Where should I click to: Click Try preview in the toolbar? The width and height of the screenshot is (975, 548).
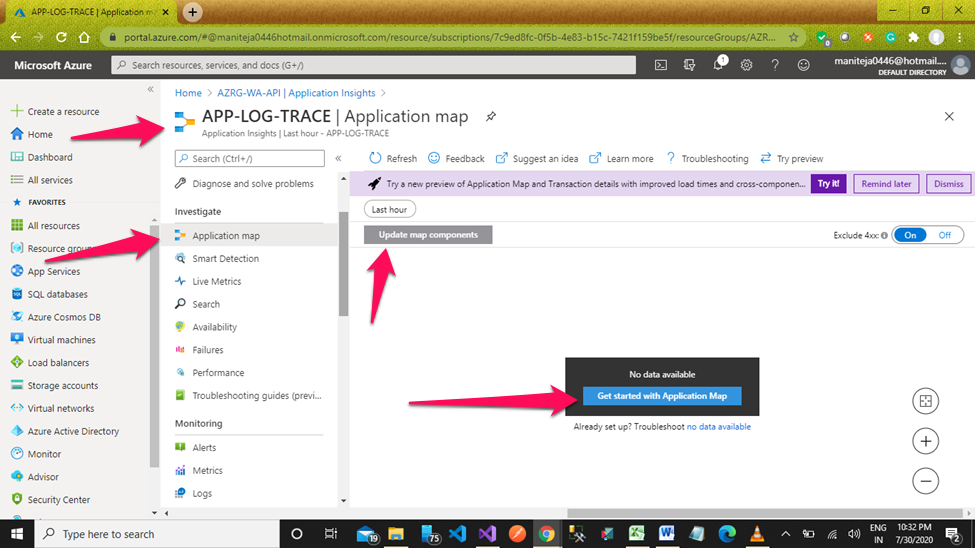[792, 159]
